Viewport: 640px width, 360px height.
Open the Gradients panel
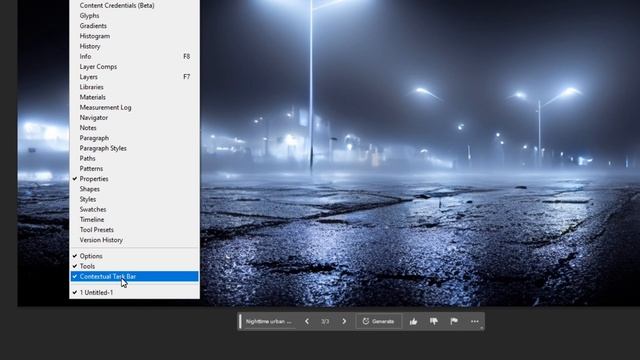(134, 26)
